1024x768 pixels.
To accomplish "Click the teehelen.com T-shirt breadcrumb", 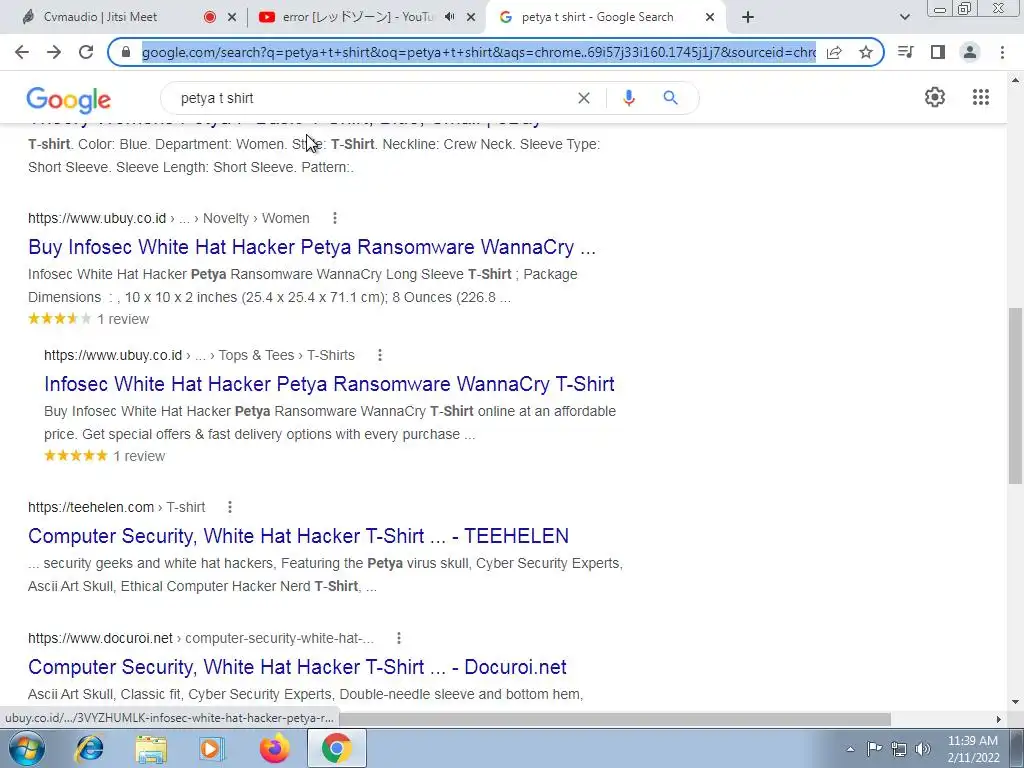I will (116, 507).
